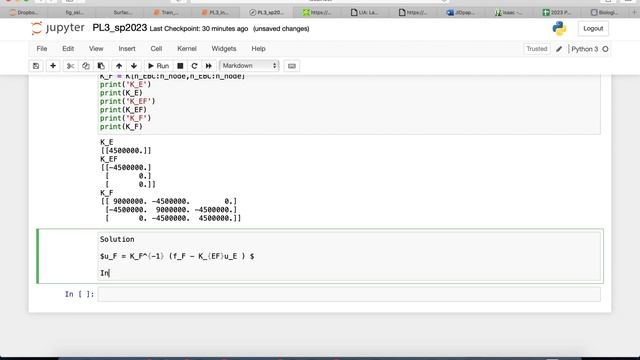Image resolution: width=640 pixels, height=360 pixels.
Task: Switch to the Biologi browser tab
Action: [x=604, y=13]
